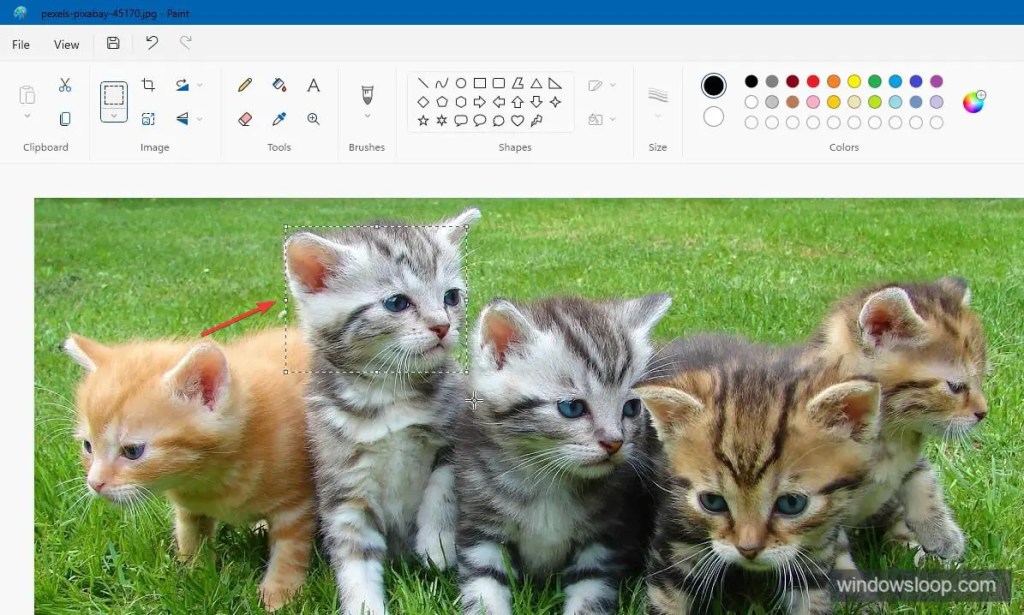Copy the selection with the Copy icon

click(65, 119)
